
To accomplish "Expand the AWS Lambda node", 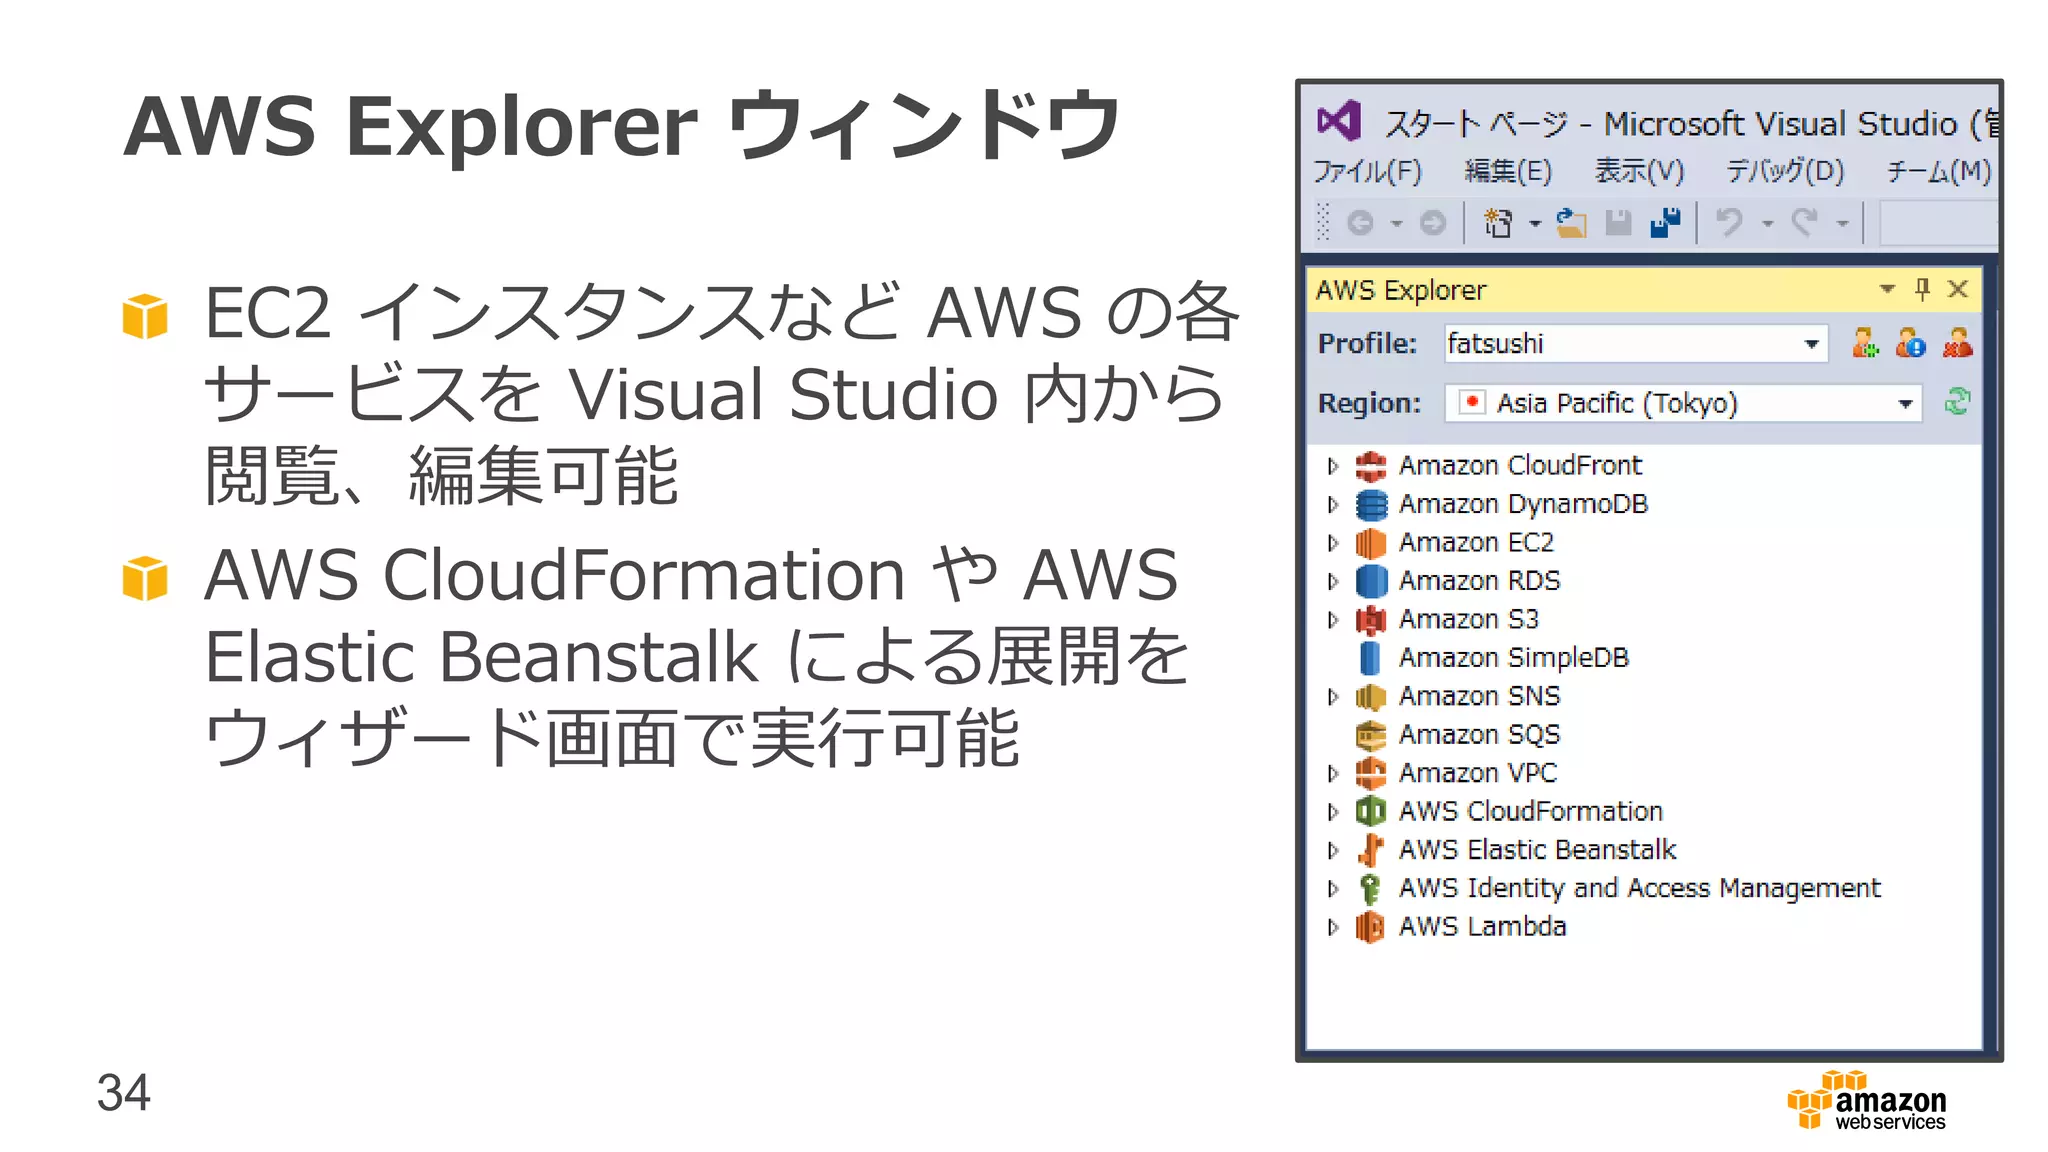I will (1333, 927).
